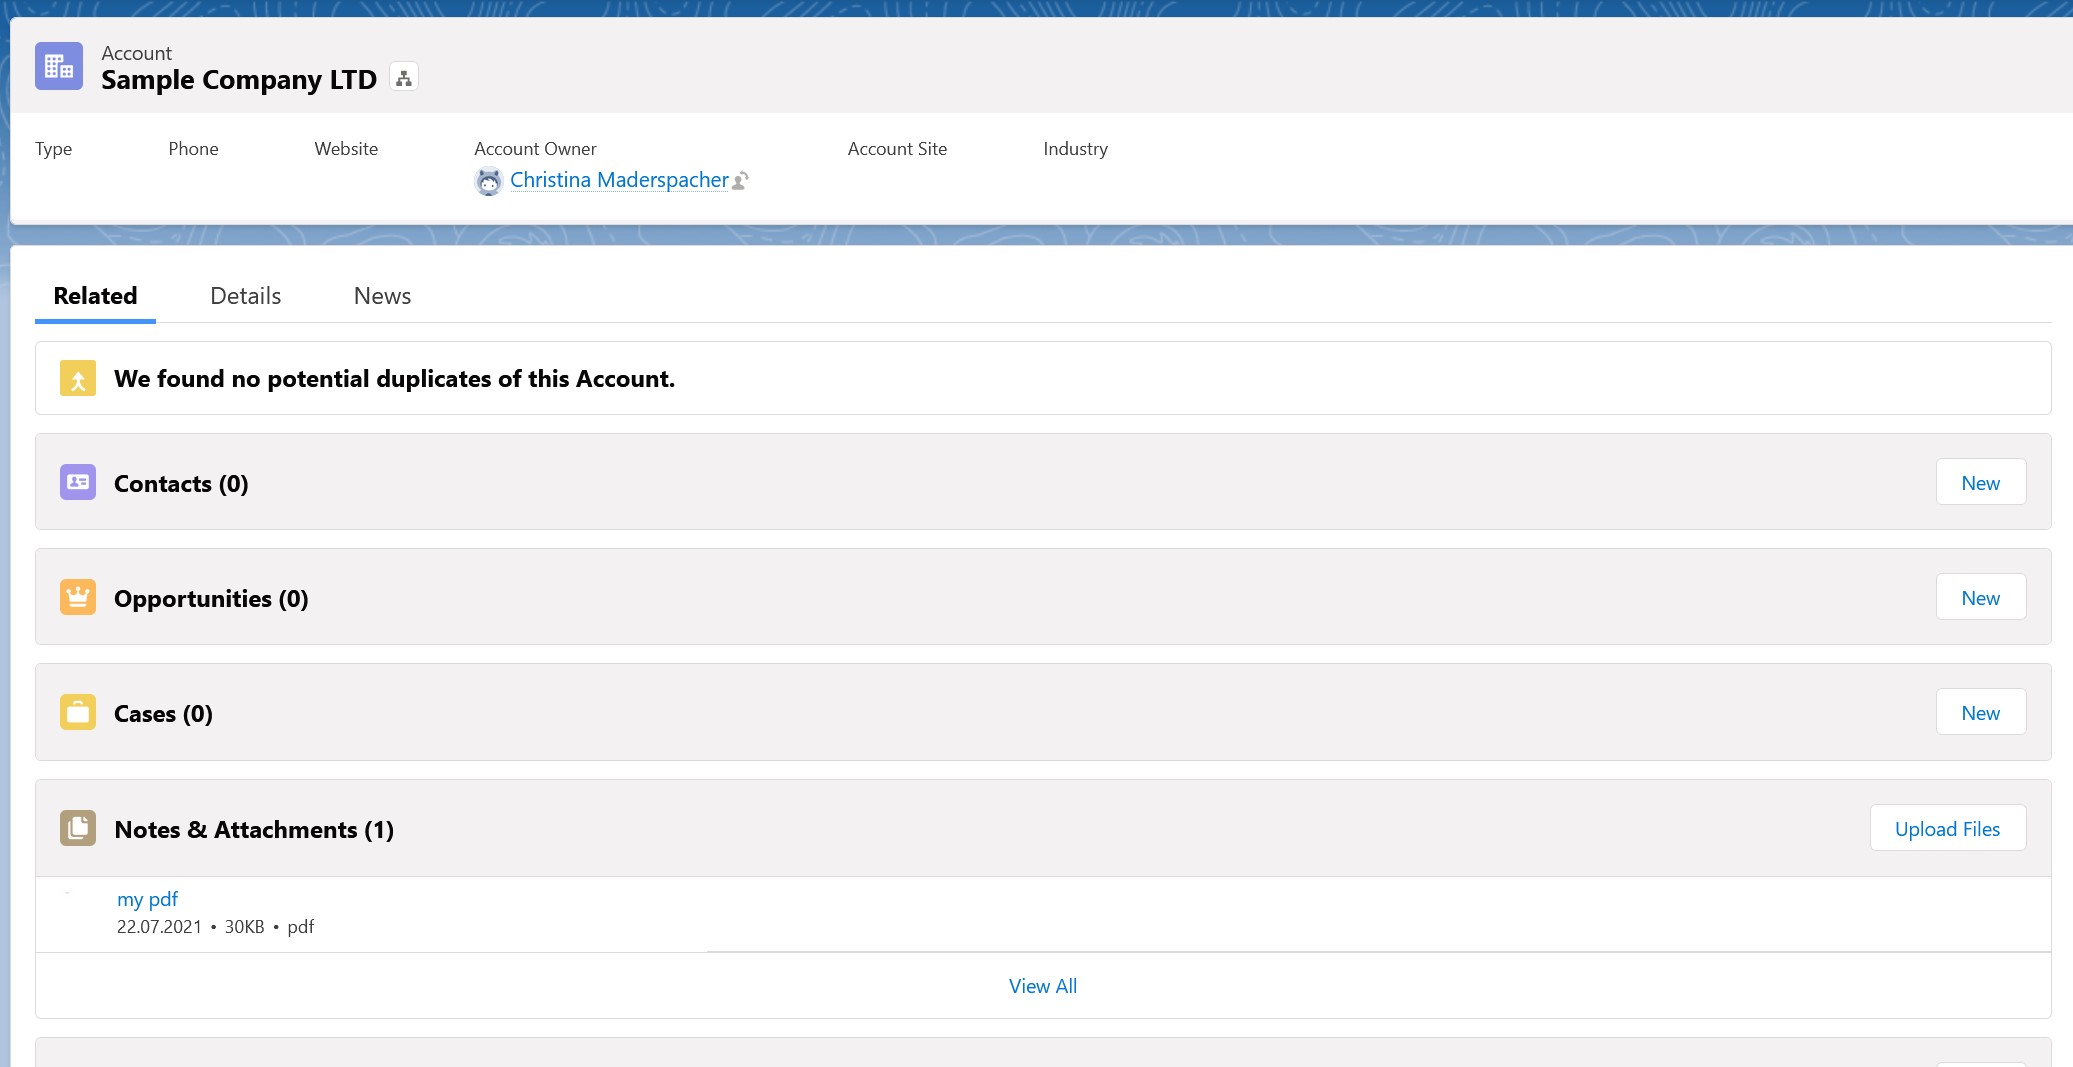View account hierarchy for Sample Company LTD
This screenshot has width=2073, height=1067.
[404, 78]
